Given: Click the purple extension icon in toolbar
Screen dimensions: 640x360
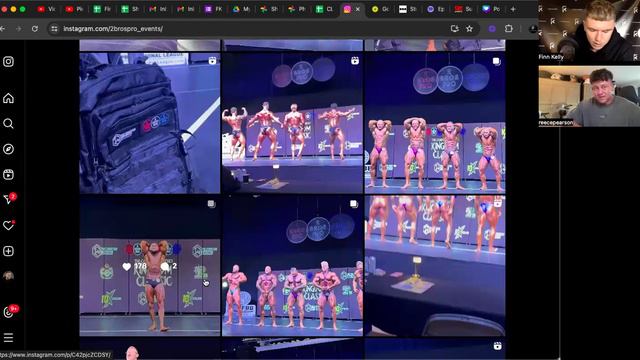Looking at the screenshot, I should click(x=492, y=29).
